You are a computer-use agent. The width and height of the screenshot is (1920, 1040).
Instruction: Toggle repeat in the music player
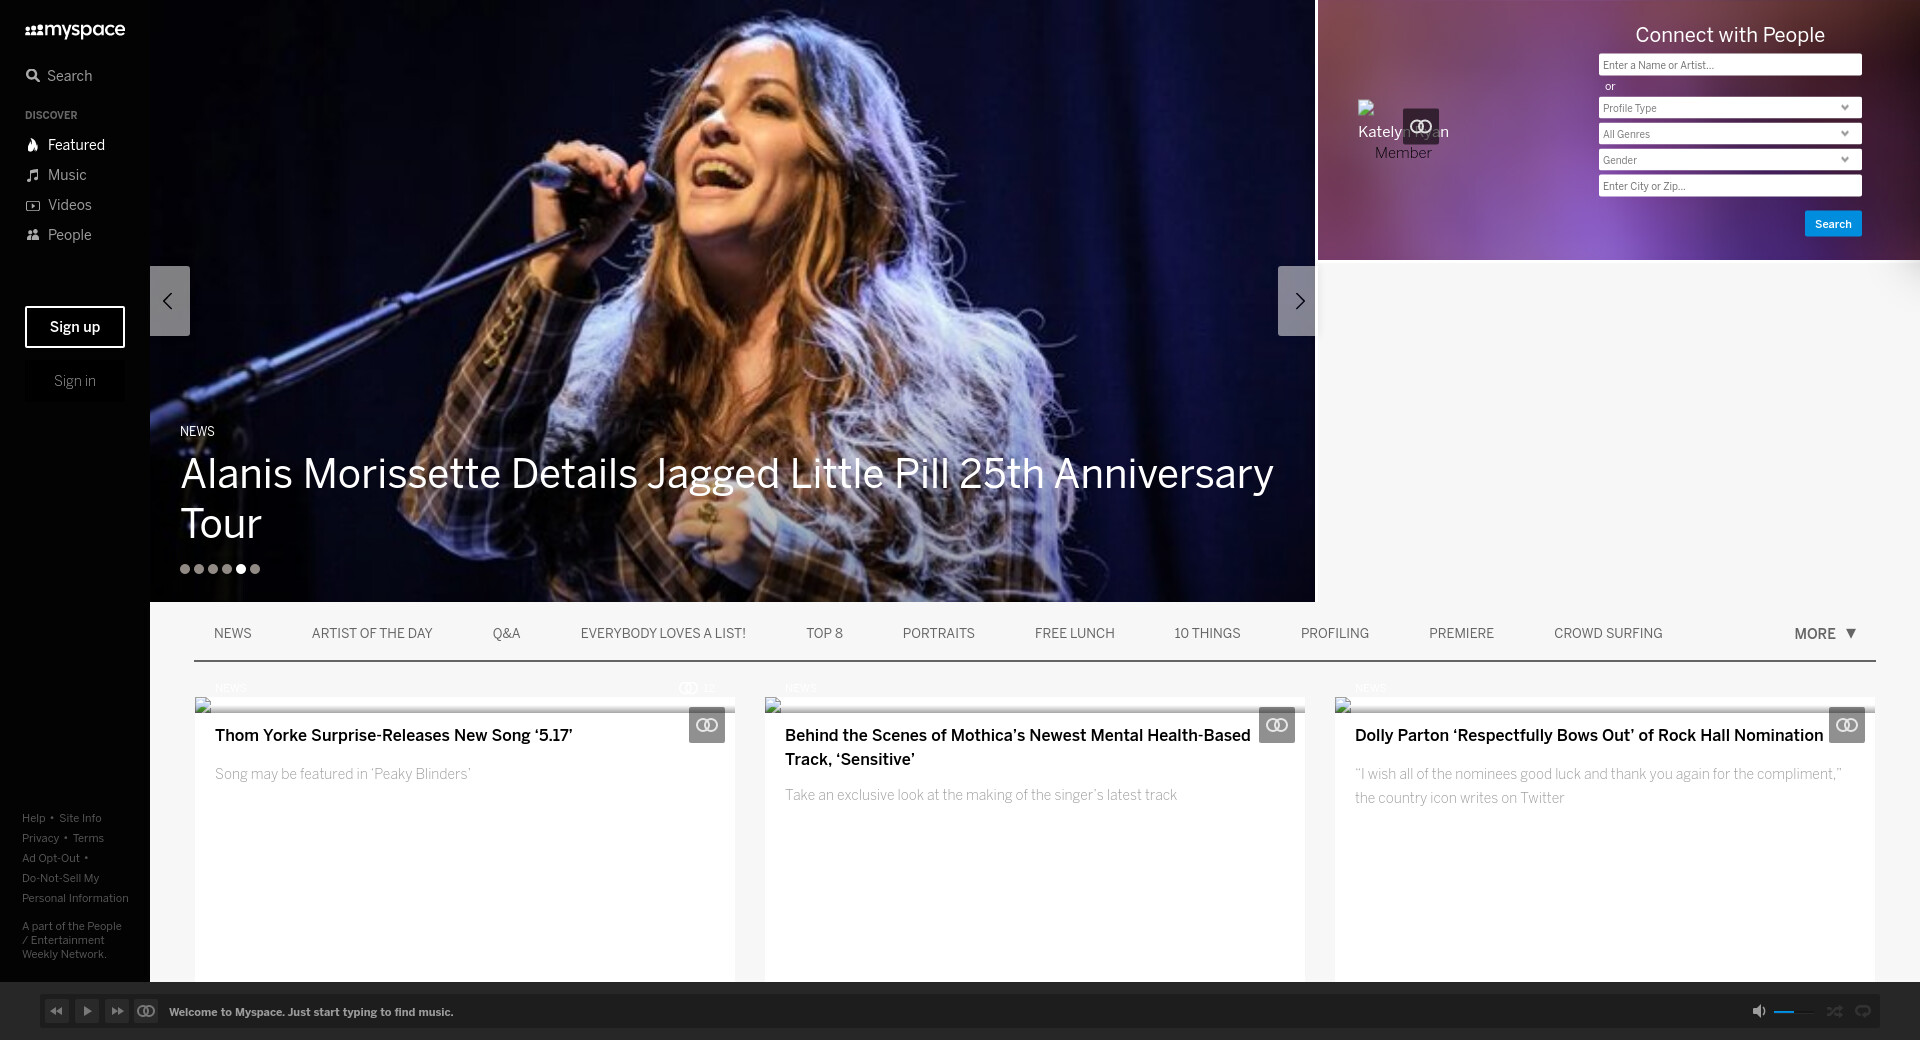[x=1862, y=1011]
